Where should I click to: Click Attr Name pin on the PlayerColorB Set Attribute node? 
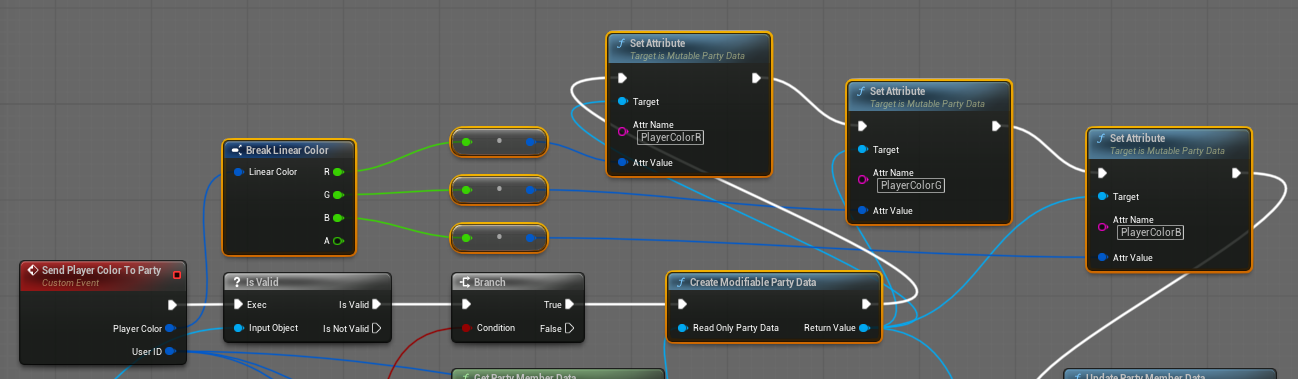pos(1102,226)
